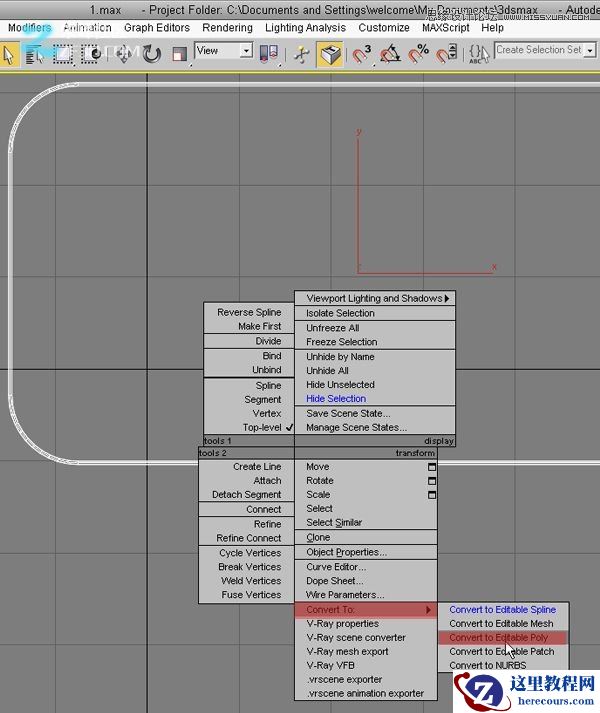Open Edit Named Selection Sets icon
The image size is (600, 713).
479,54
